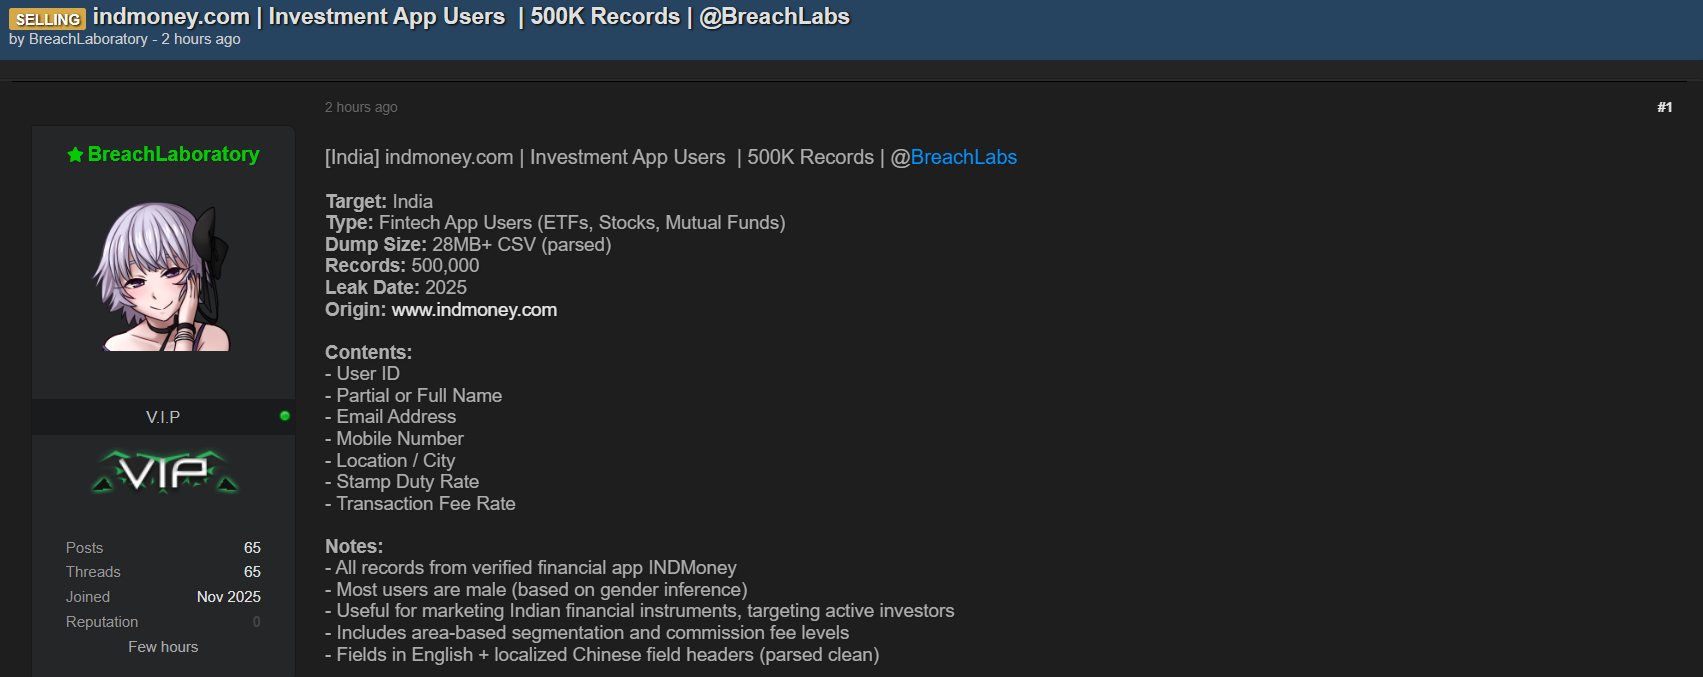Click BreachLaboratory author name under thread title
1703x677 pixels.
tap(88, 39)
